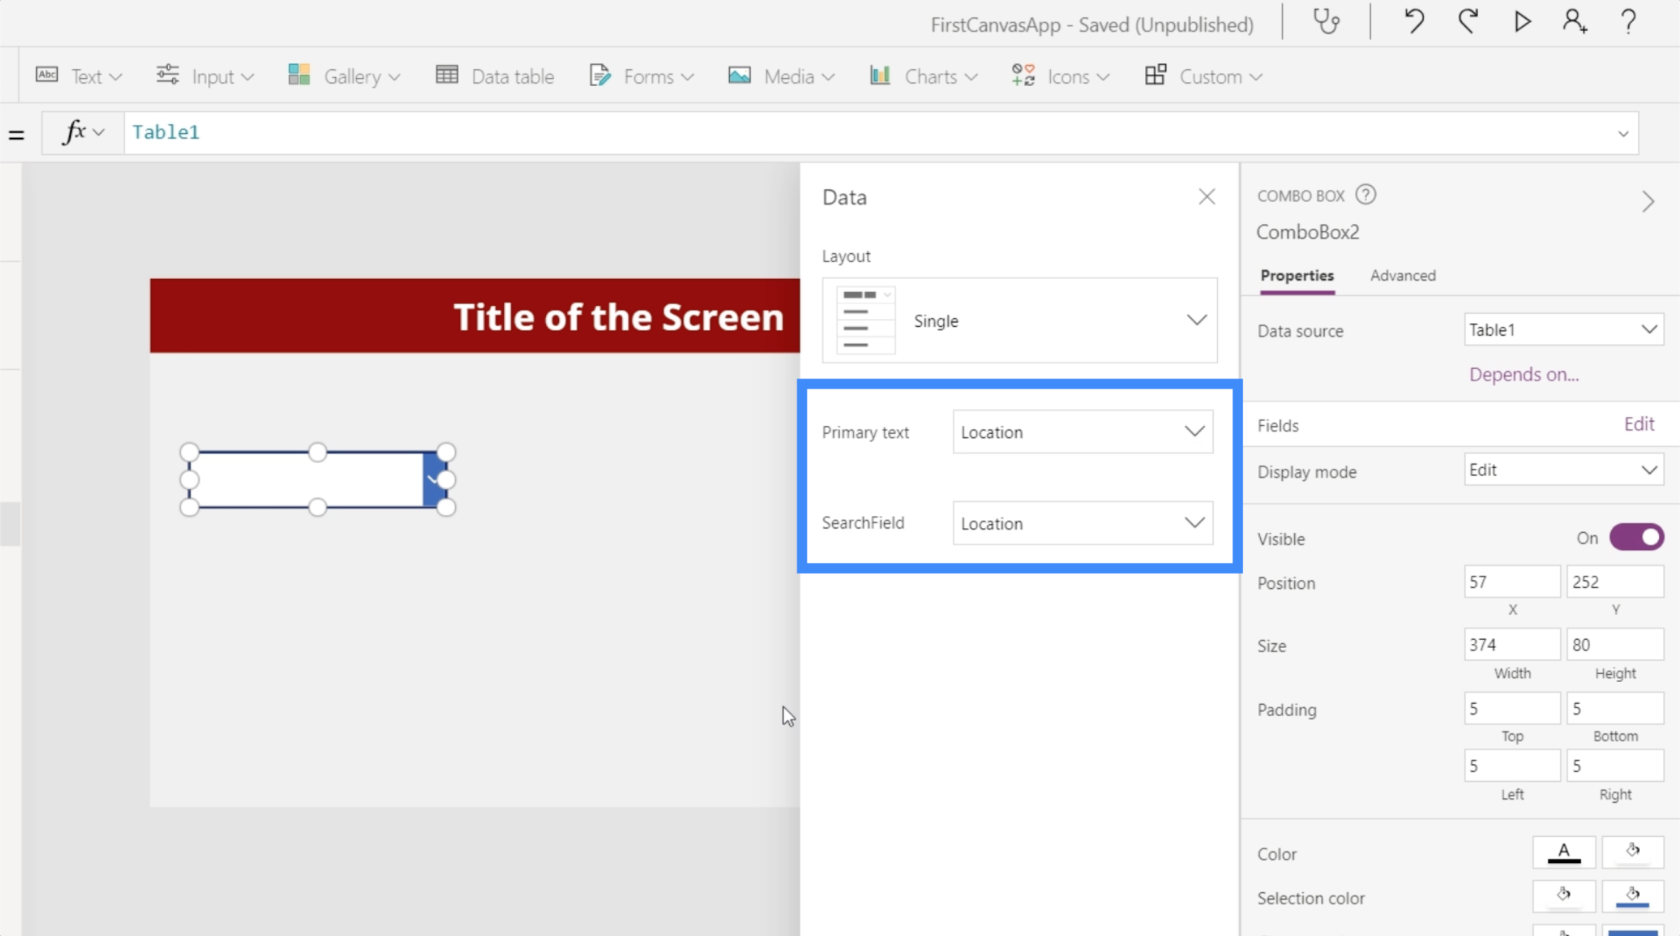1680x936 pixels.
Task: Click the Combo Box info help icon
Action: tap(1366, 195)
